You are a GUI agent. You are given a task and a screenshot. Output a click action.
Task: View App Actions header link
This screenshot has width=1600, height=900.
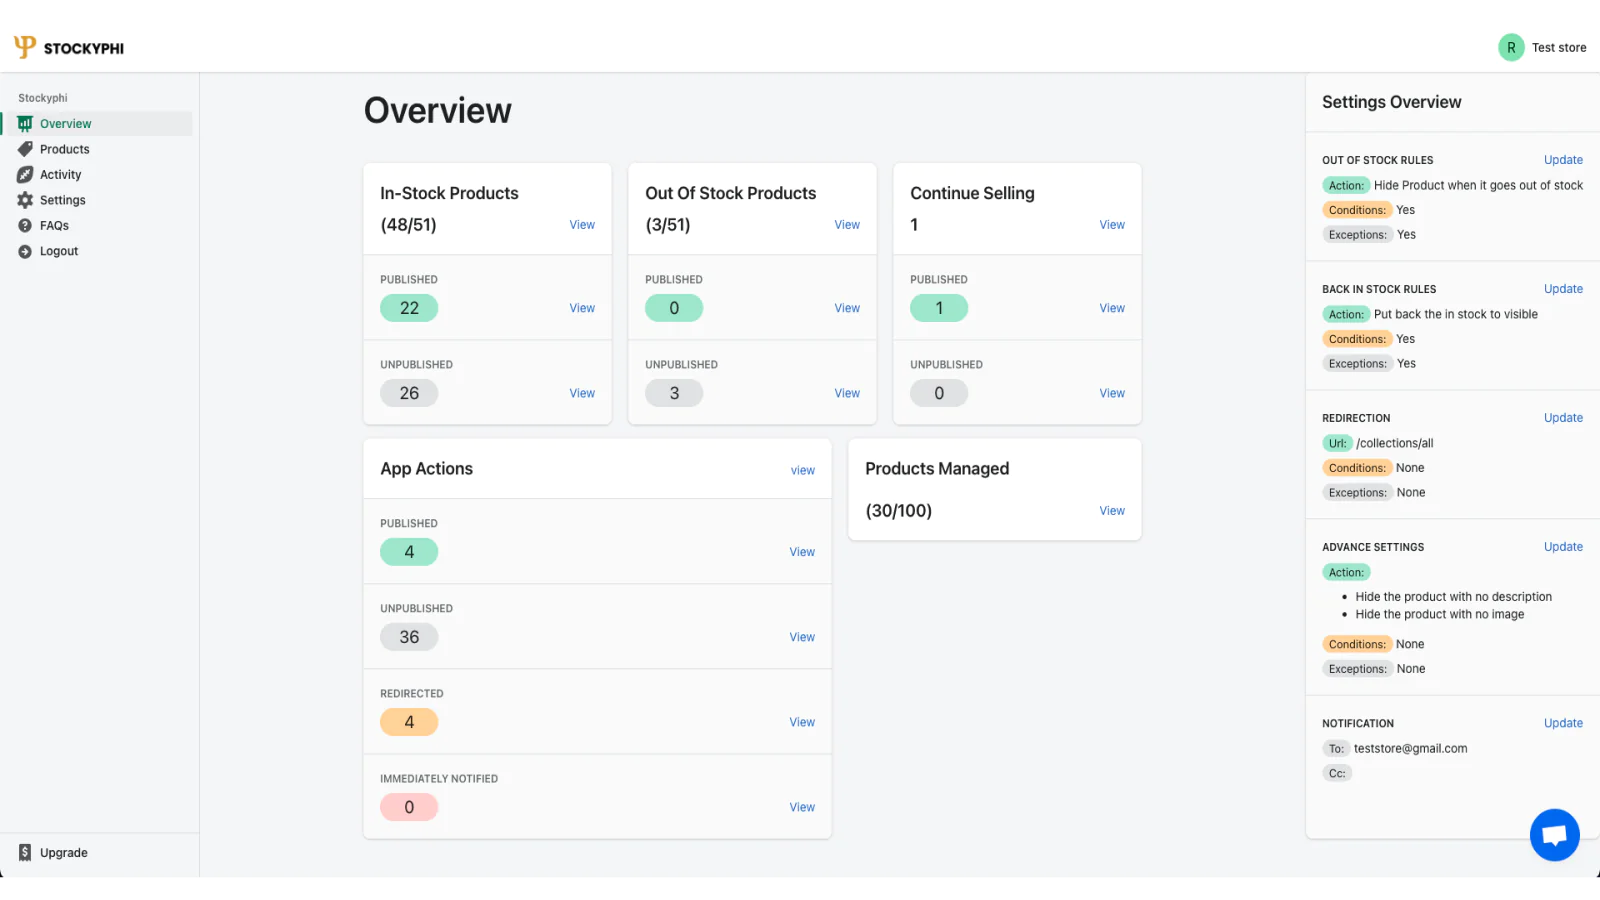[x=803, y=470]
